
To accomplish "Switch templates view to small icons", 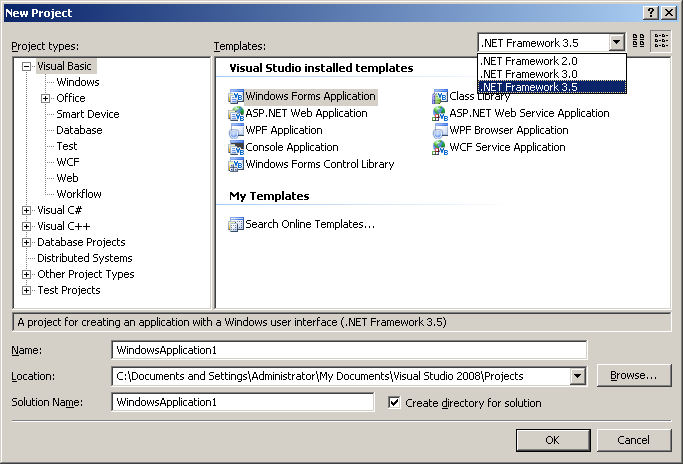I will point(661,41).
